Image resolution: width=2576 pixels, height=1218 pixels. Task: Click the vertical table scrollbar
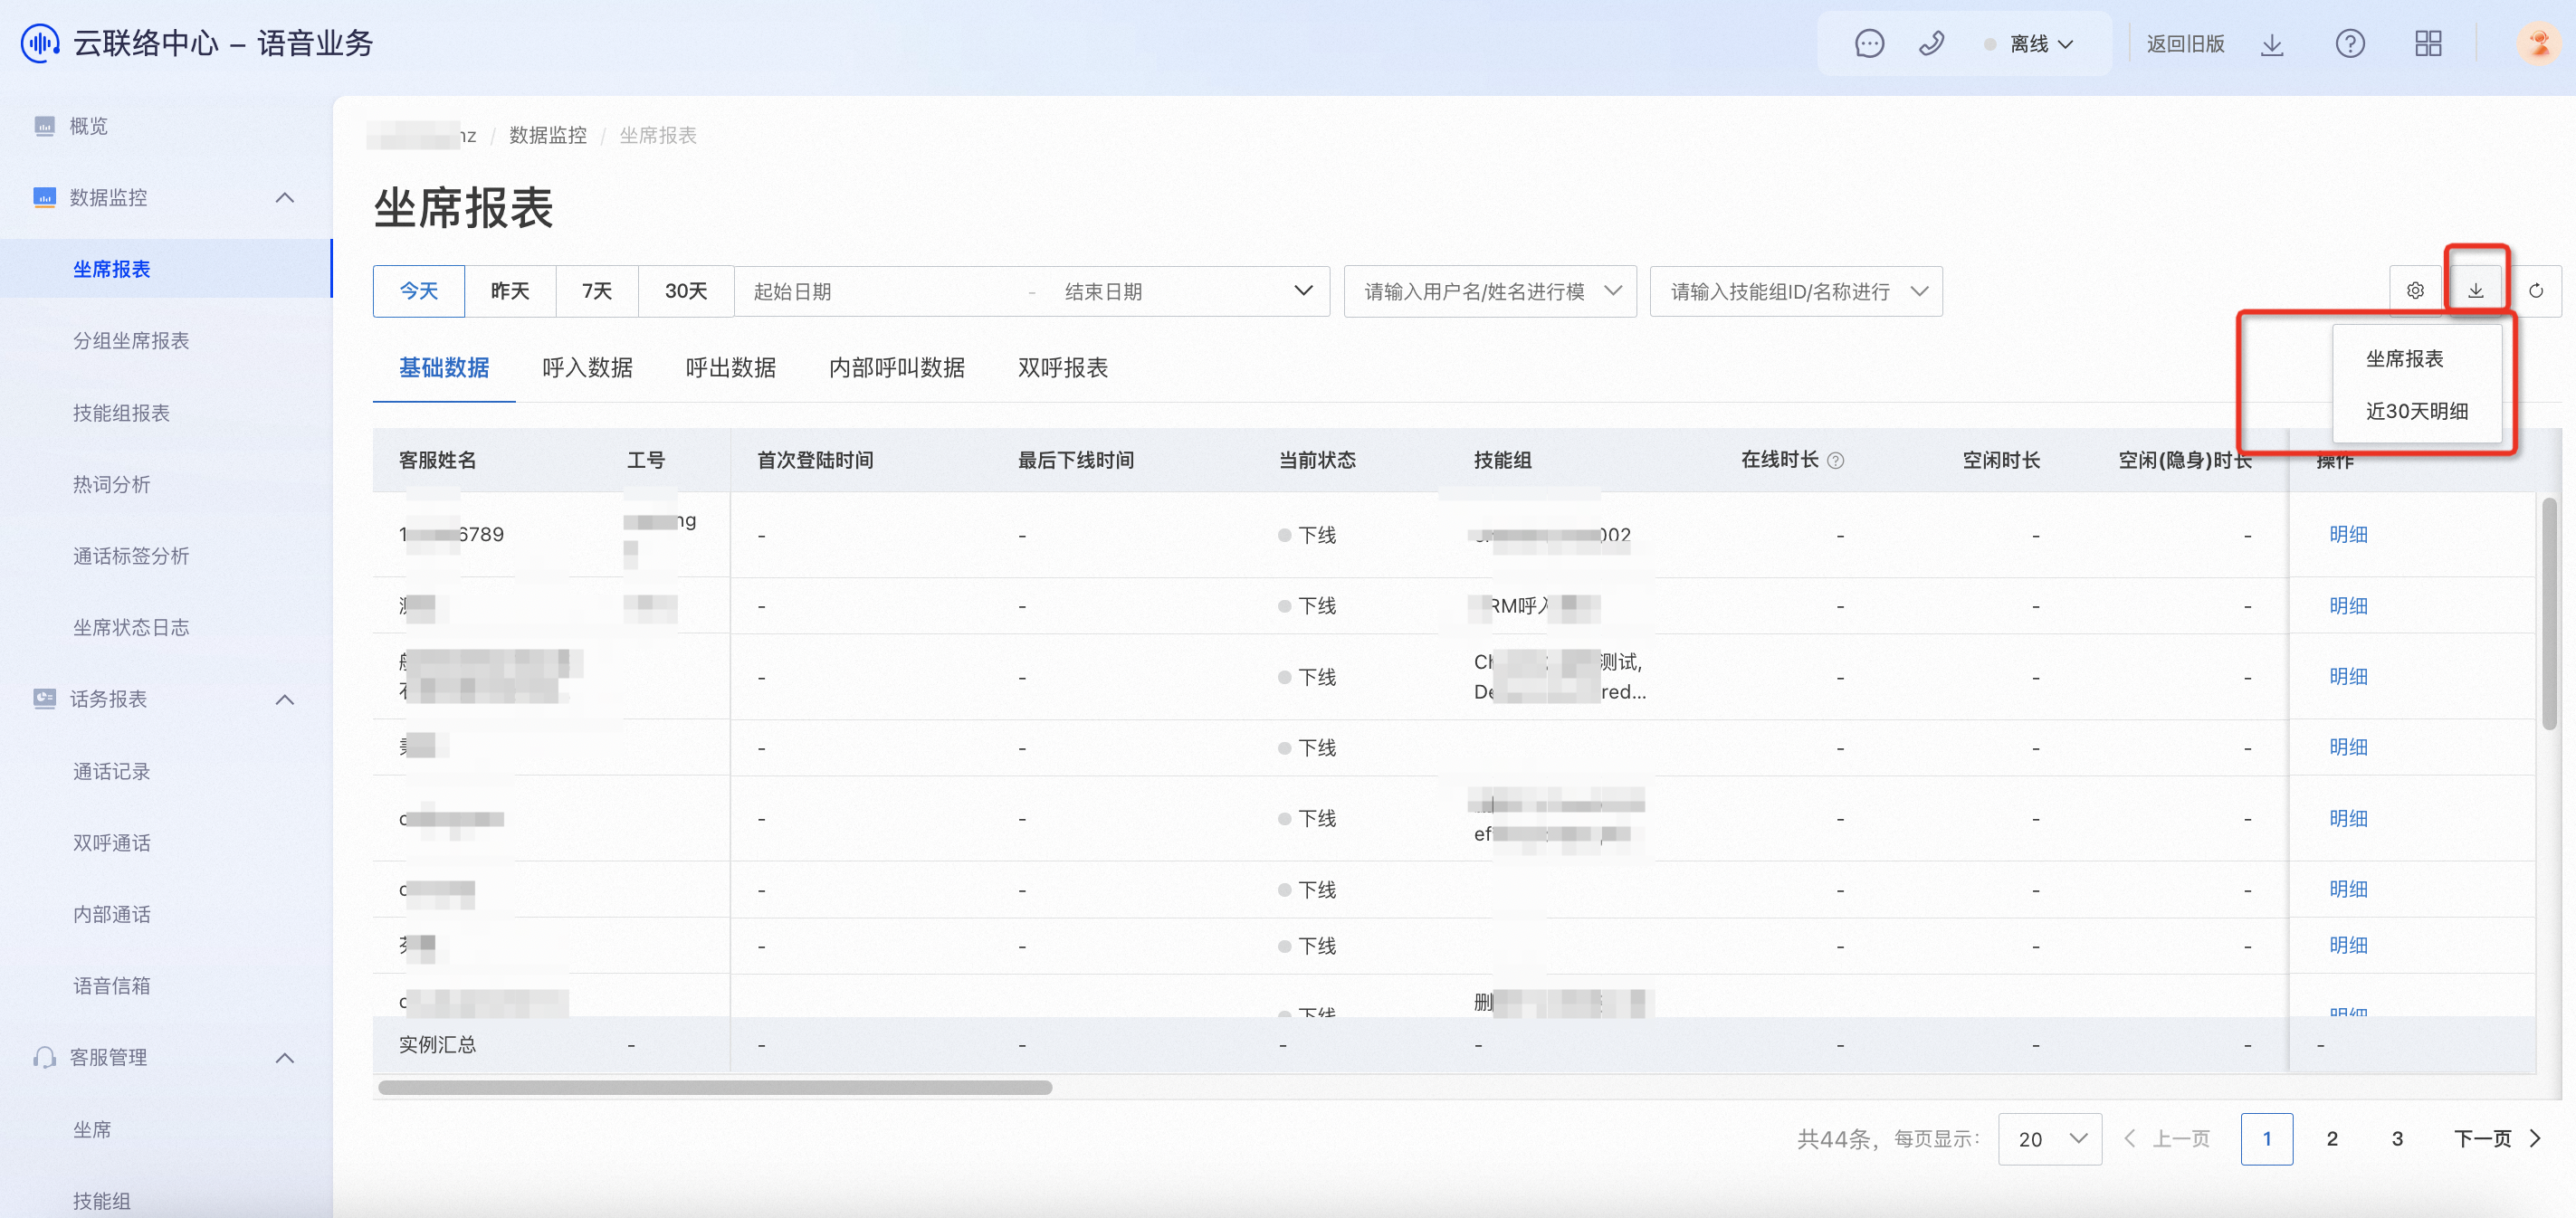click(2550, 613)
